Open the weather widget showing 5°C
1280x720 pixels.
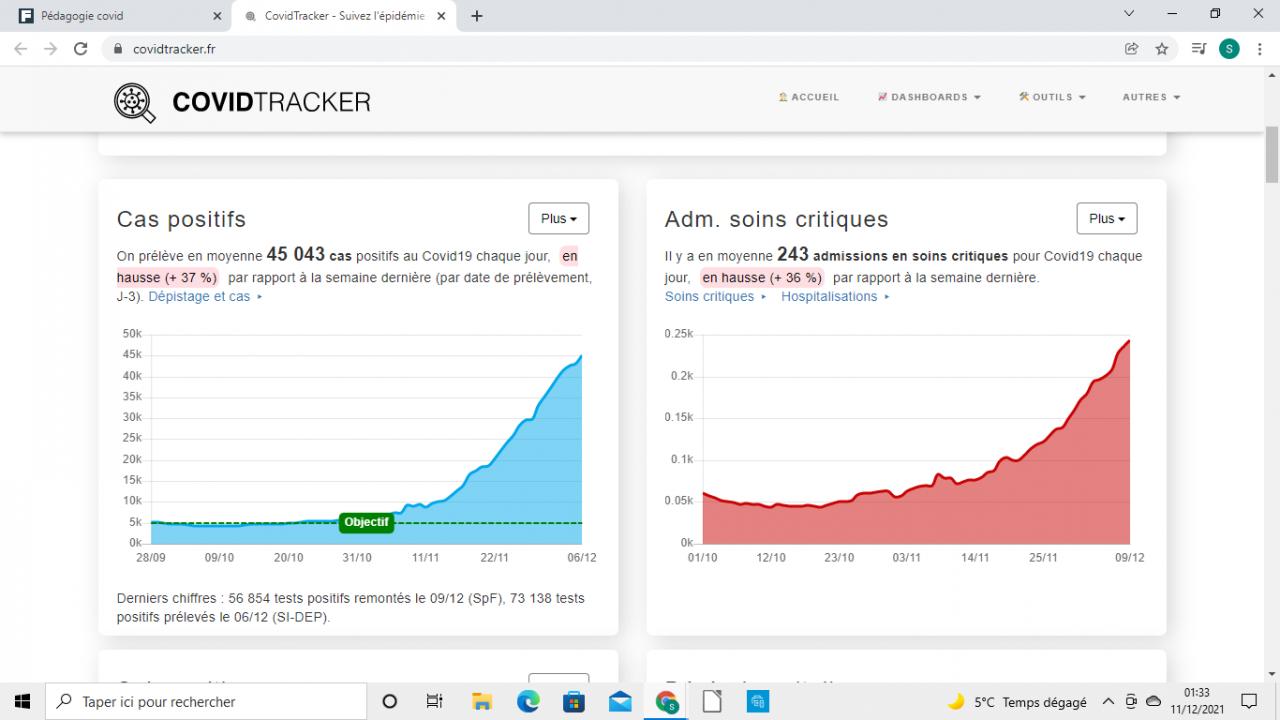(1016, 702)
